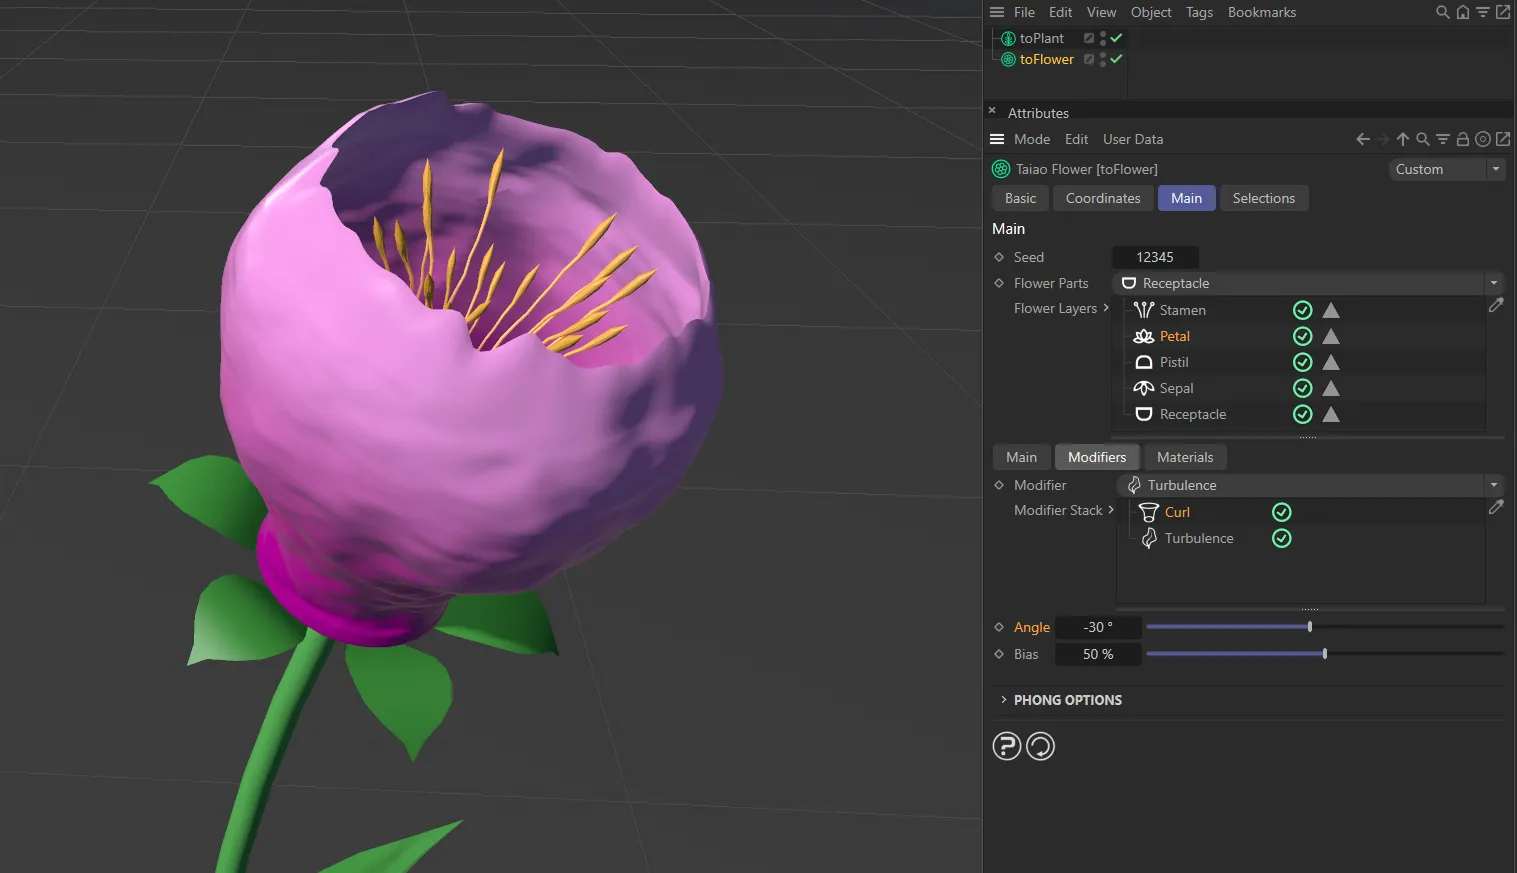
Task: Click the Petal icon in Flower Parts
Action: tap(1143, 336)
